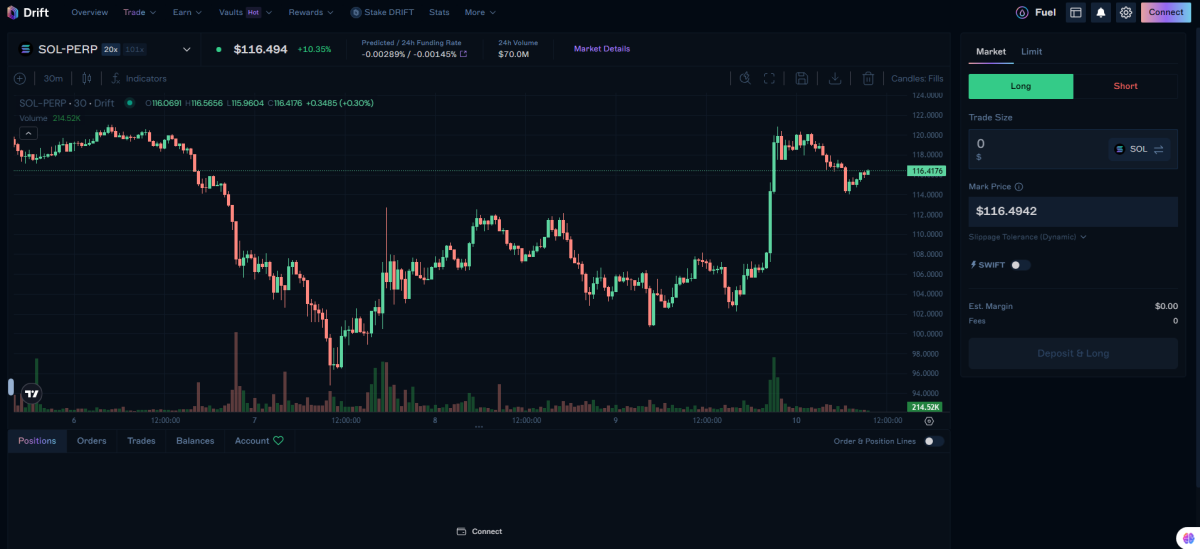This screenshot has height=549, width=1200.
Task: Open the Trades tab
Action: coord(141,441)
